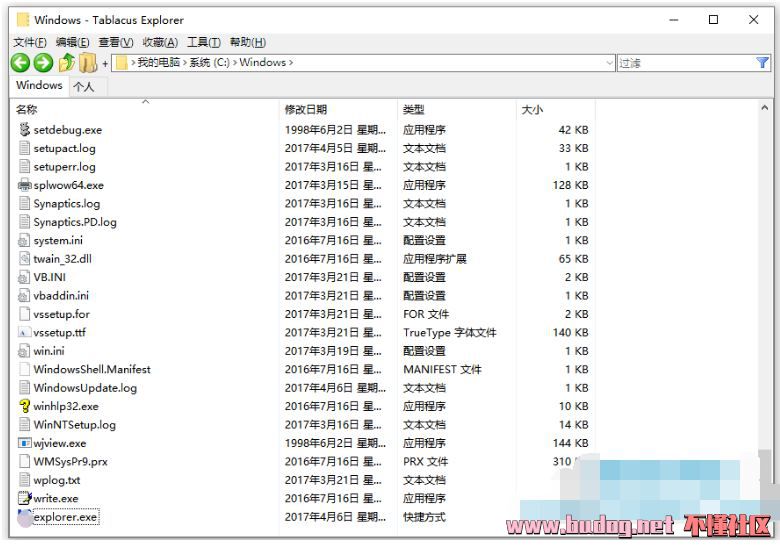Click the WindowsShell.Manifest file icon

point(24,369)
